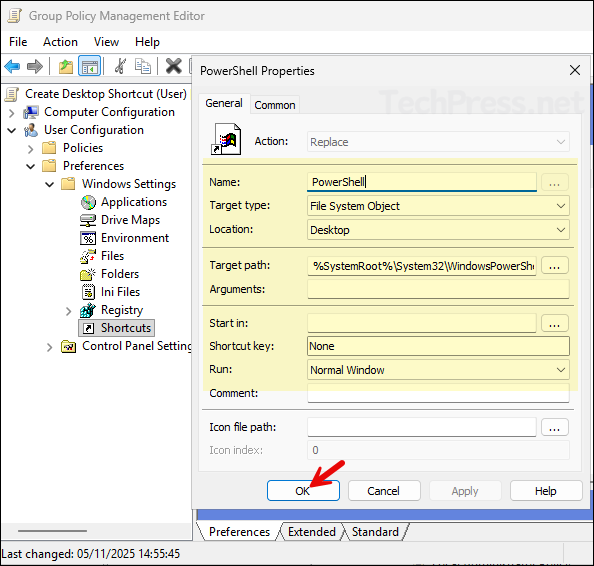The image size is (594, 566).
Task: Switch to the Extended bottom tab
Action: pos(312,532)
